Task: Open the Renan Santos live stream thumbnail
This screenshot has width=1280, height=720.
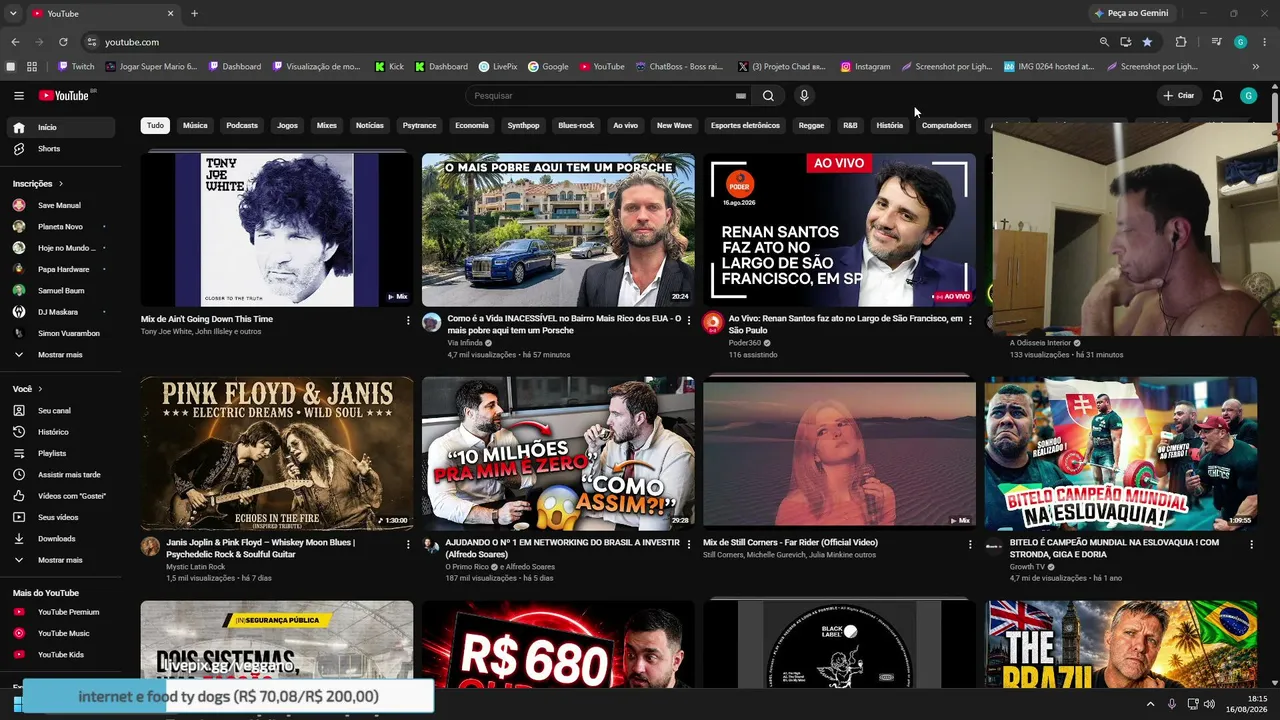Action: [839, 229]
